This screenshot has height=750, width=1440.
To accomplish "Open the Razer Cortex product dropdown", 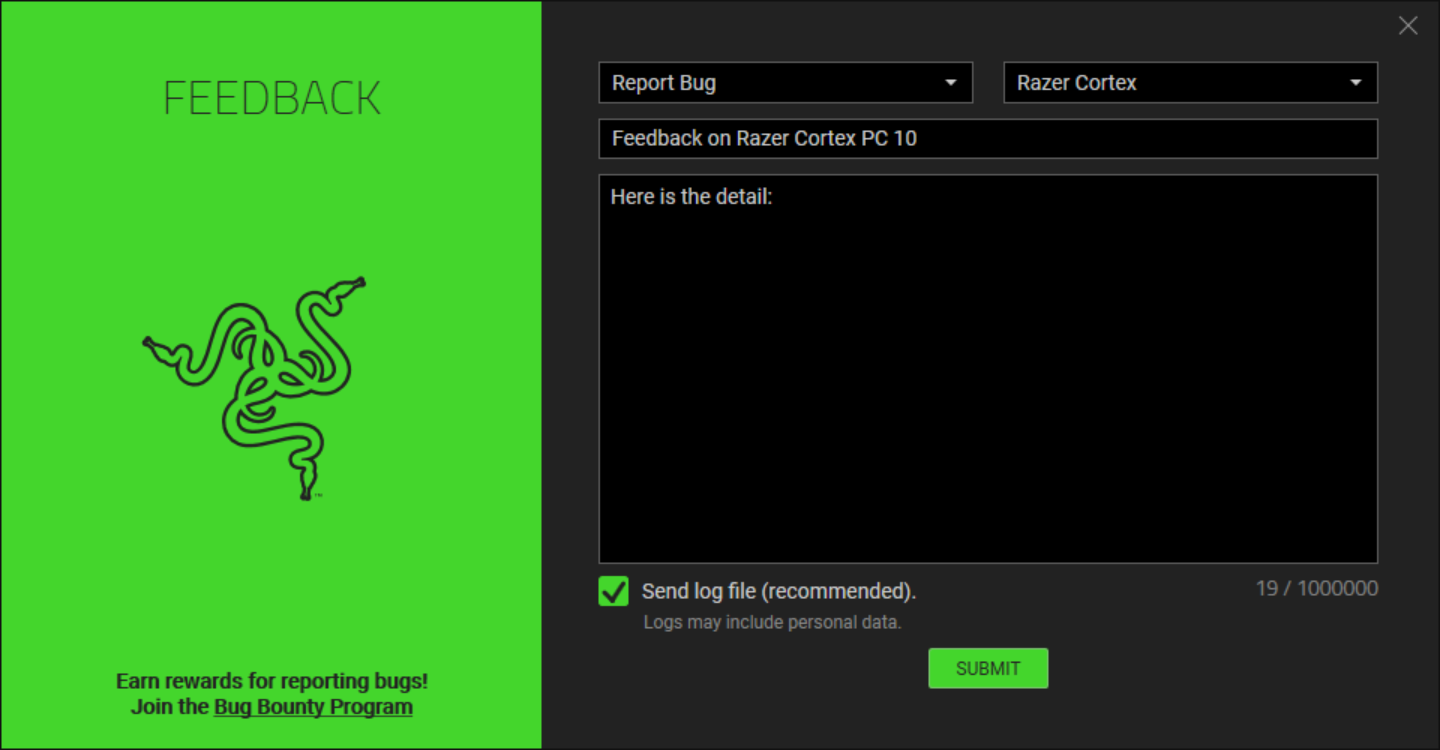I will (1190, 83).
